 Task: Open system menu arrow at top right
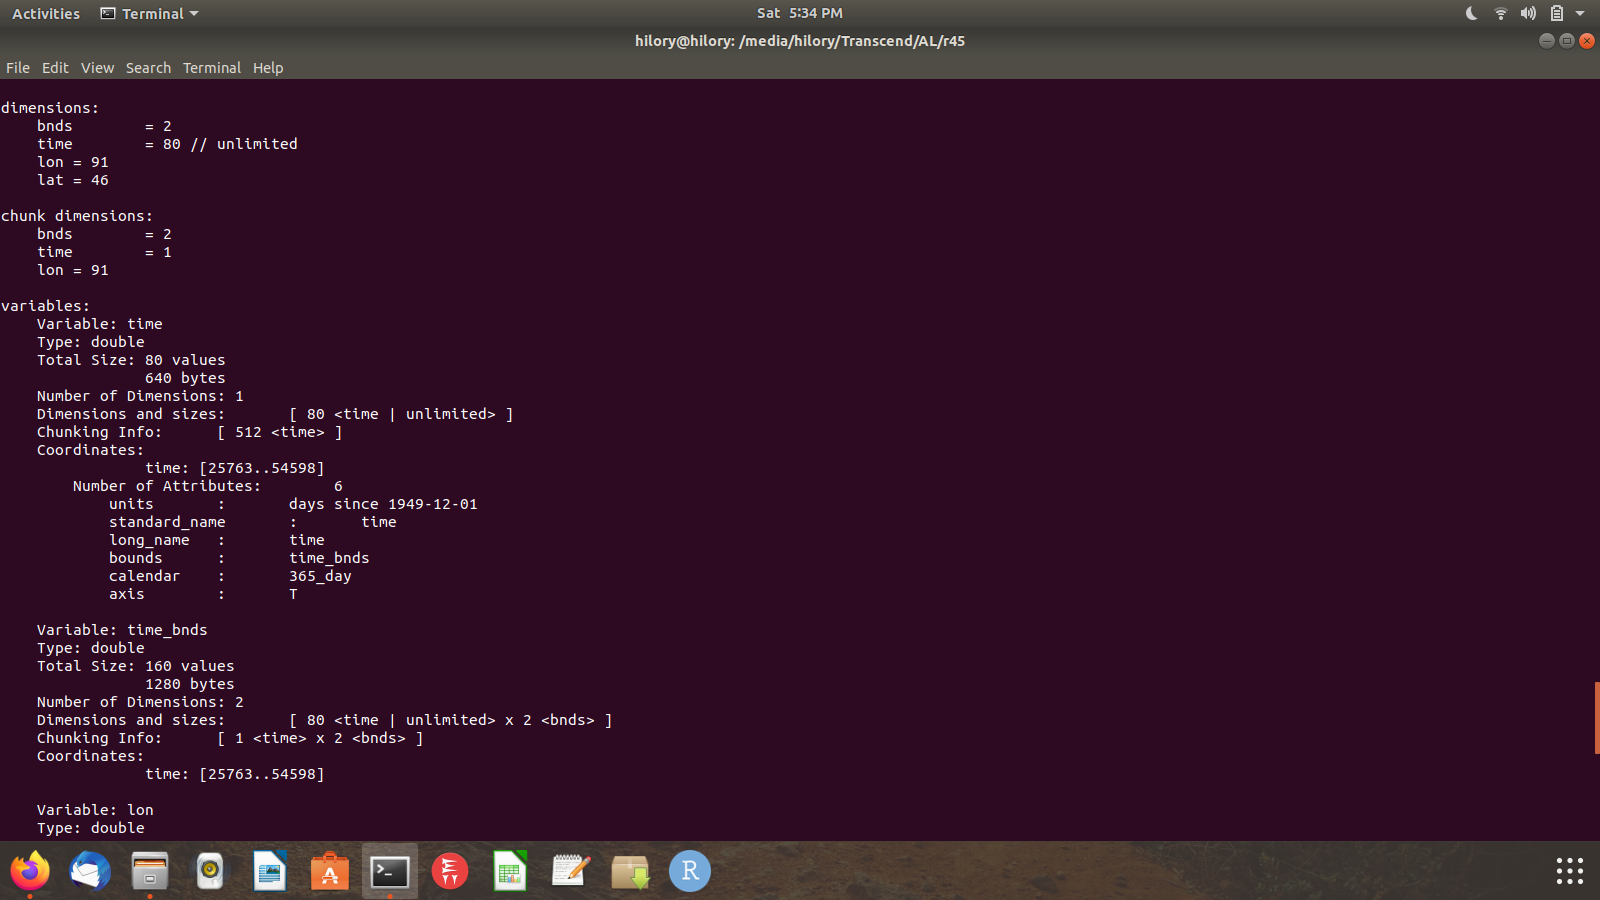click(x=1580, y=13)
